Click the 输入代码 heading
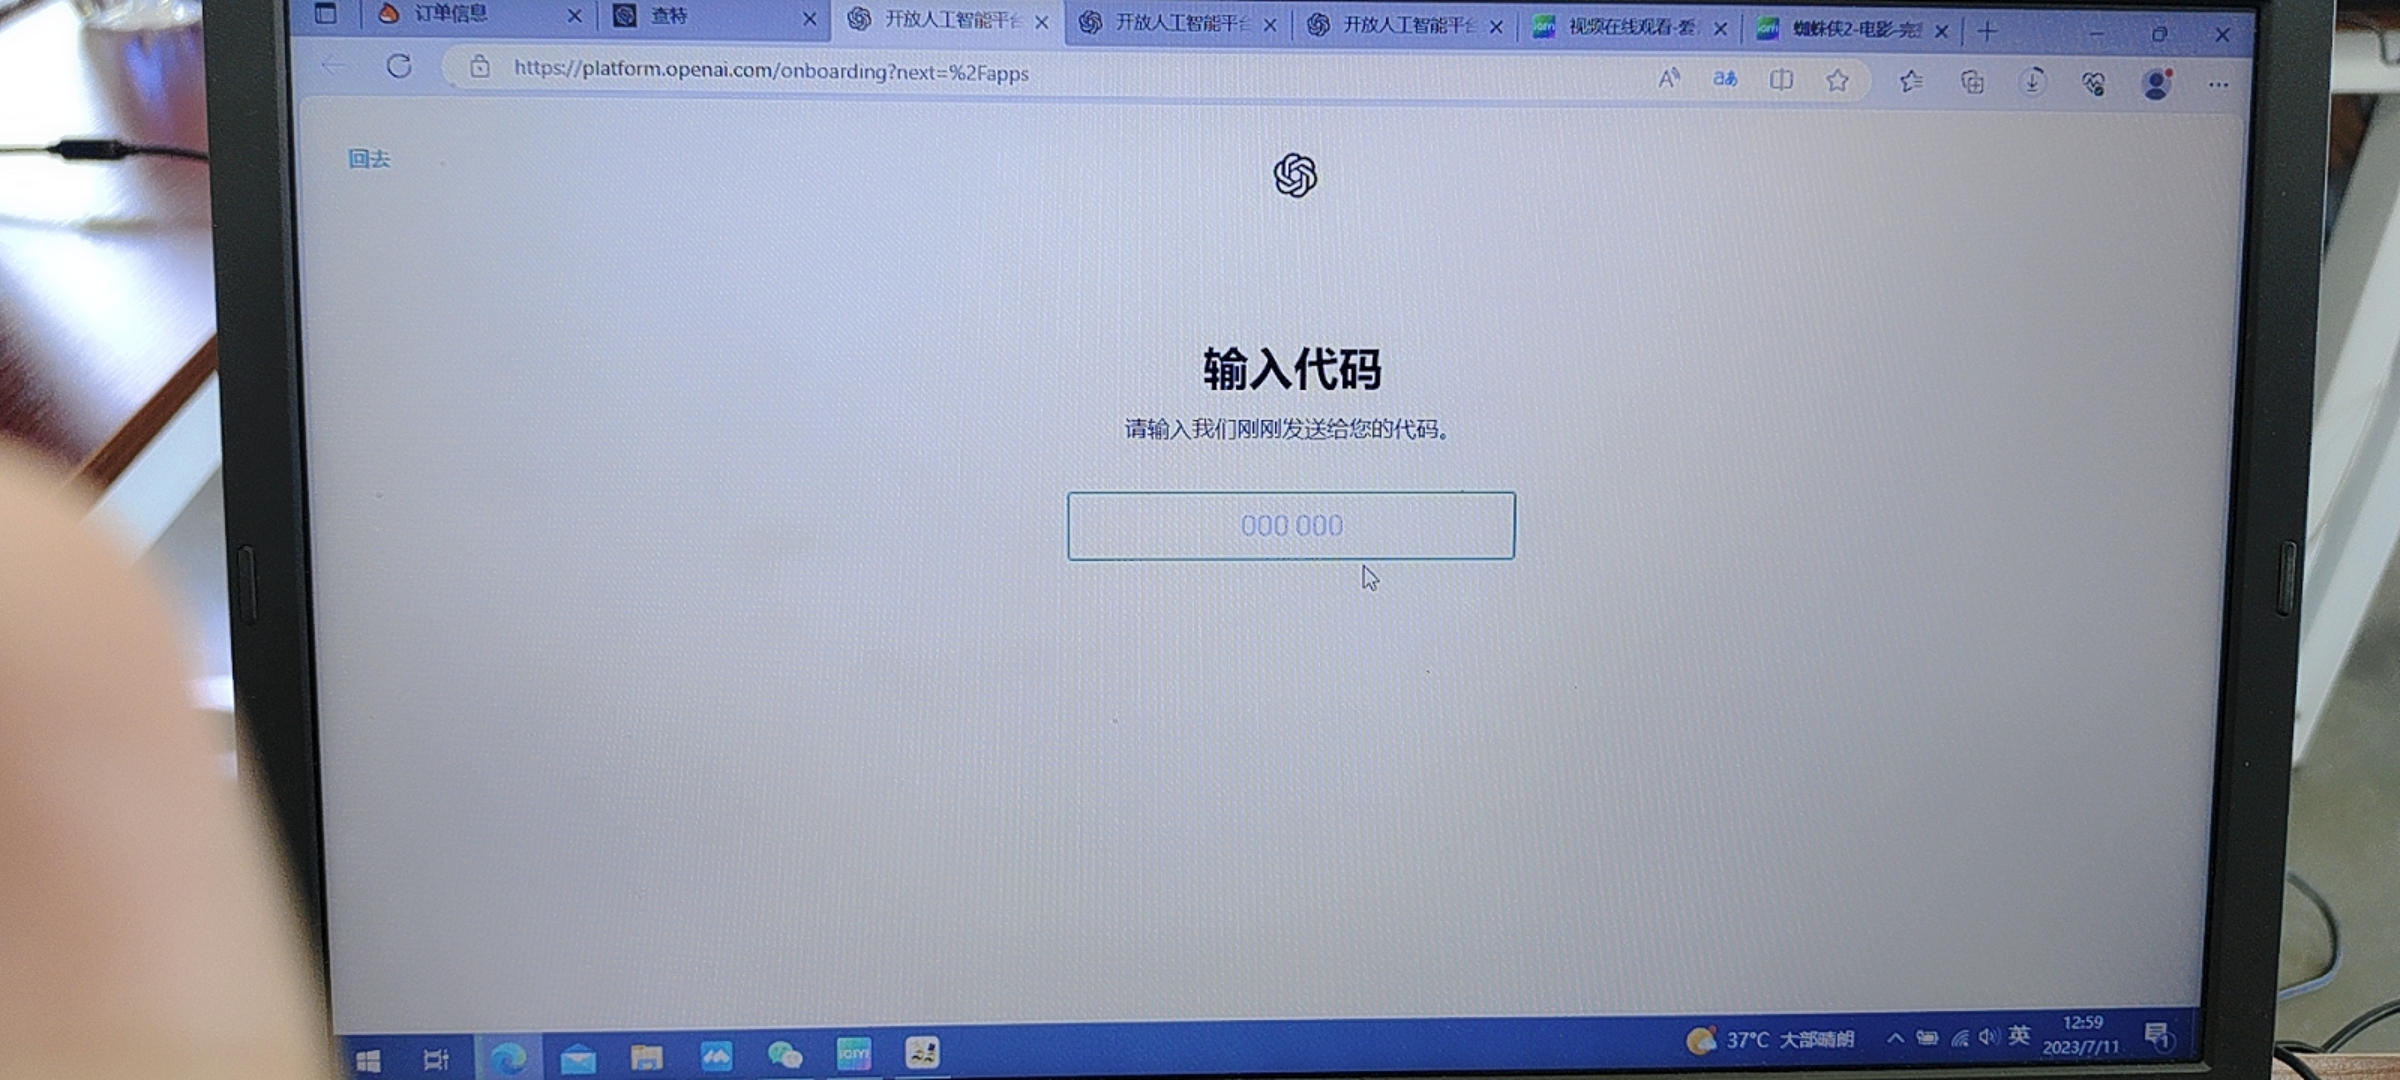 pyautogui.click(x=1292, y=369)
